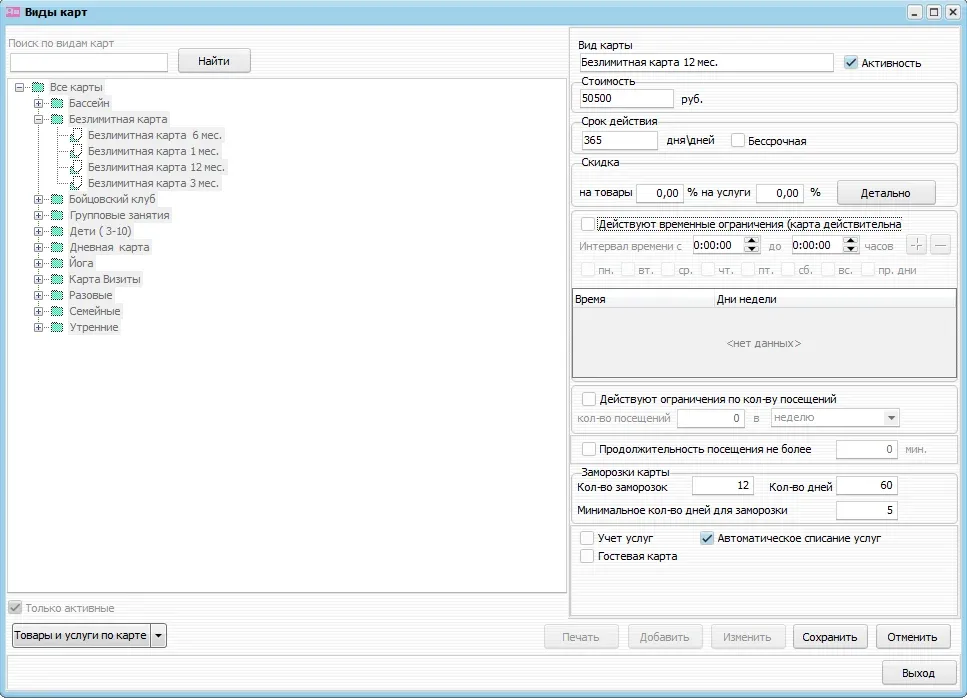The height and width of the screenshot is (698, 967).
Task: Click the folder icon next to Семейные
Action: 57,311
